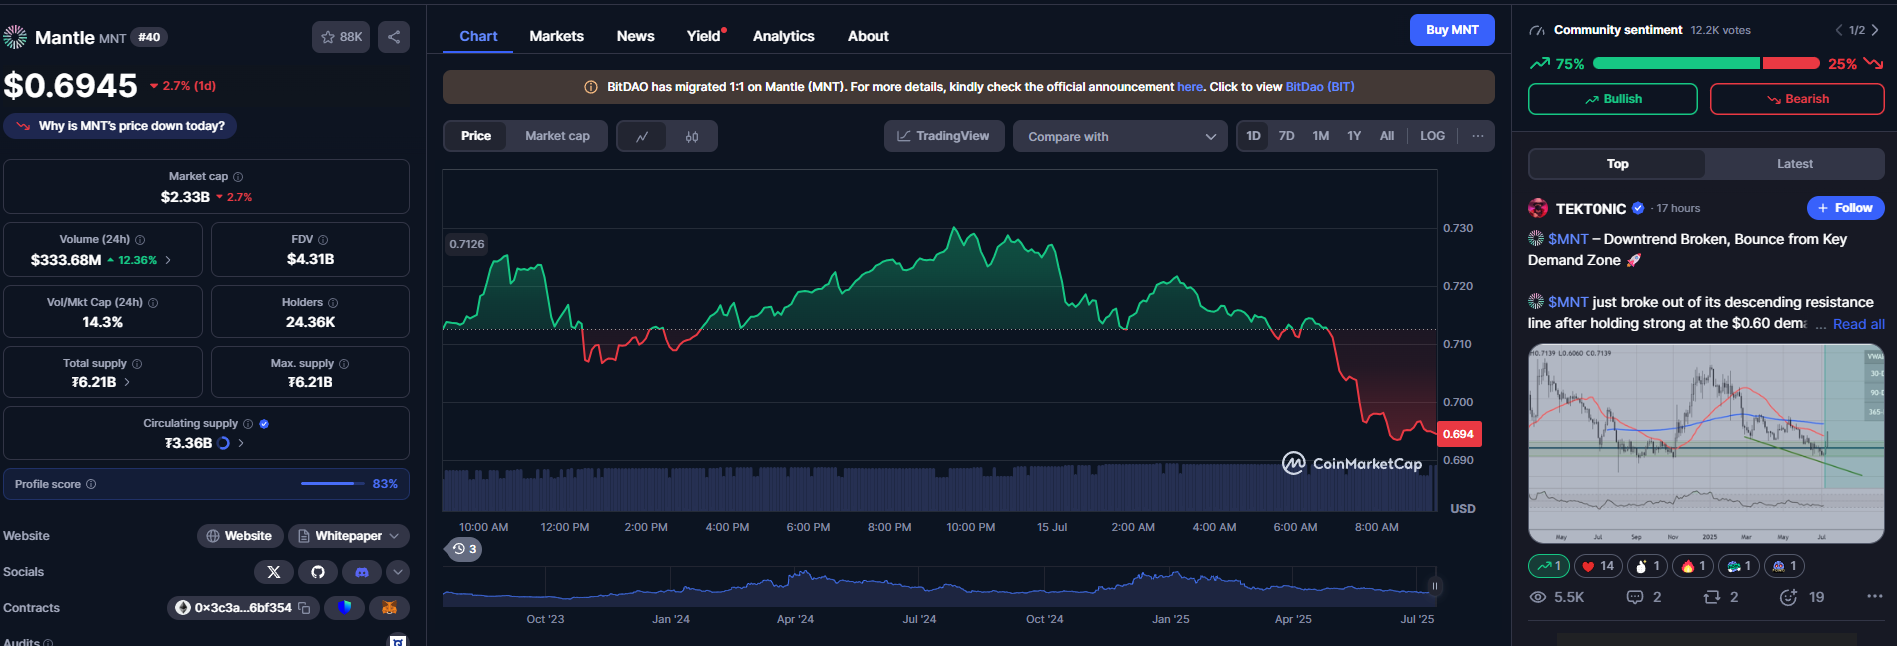Viewport: 1897px width, 646px height.
Task: Add Mantle to watchlist via star button
Action: click(x=341, y=37)
